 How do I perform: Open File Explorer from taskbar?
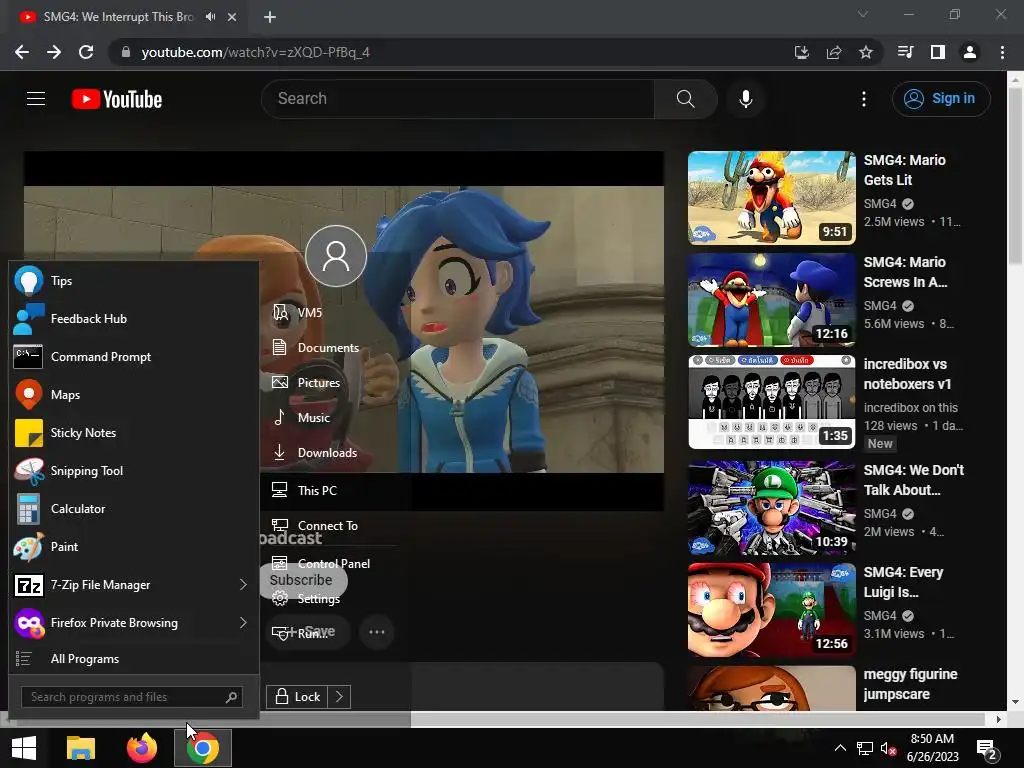(81, 748)
